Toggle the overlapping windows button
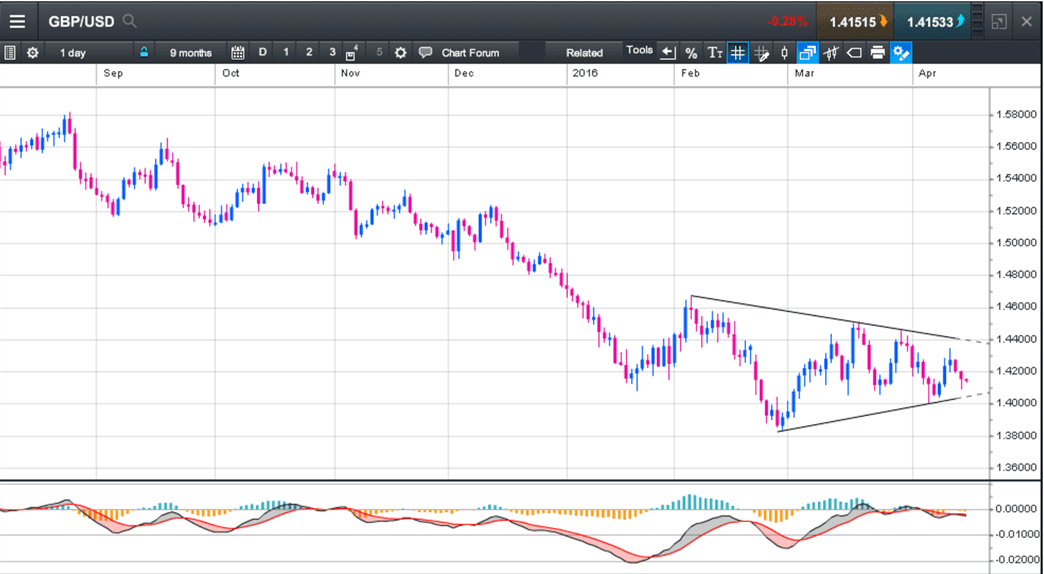Viewport: 1044px width, 574px height. (x=807, y=53)
